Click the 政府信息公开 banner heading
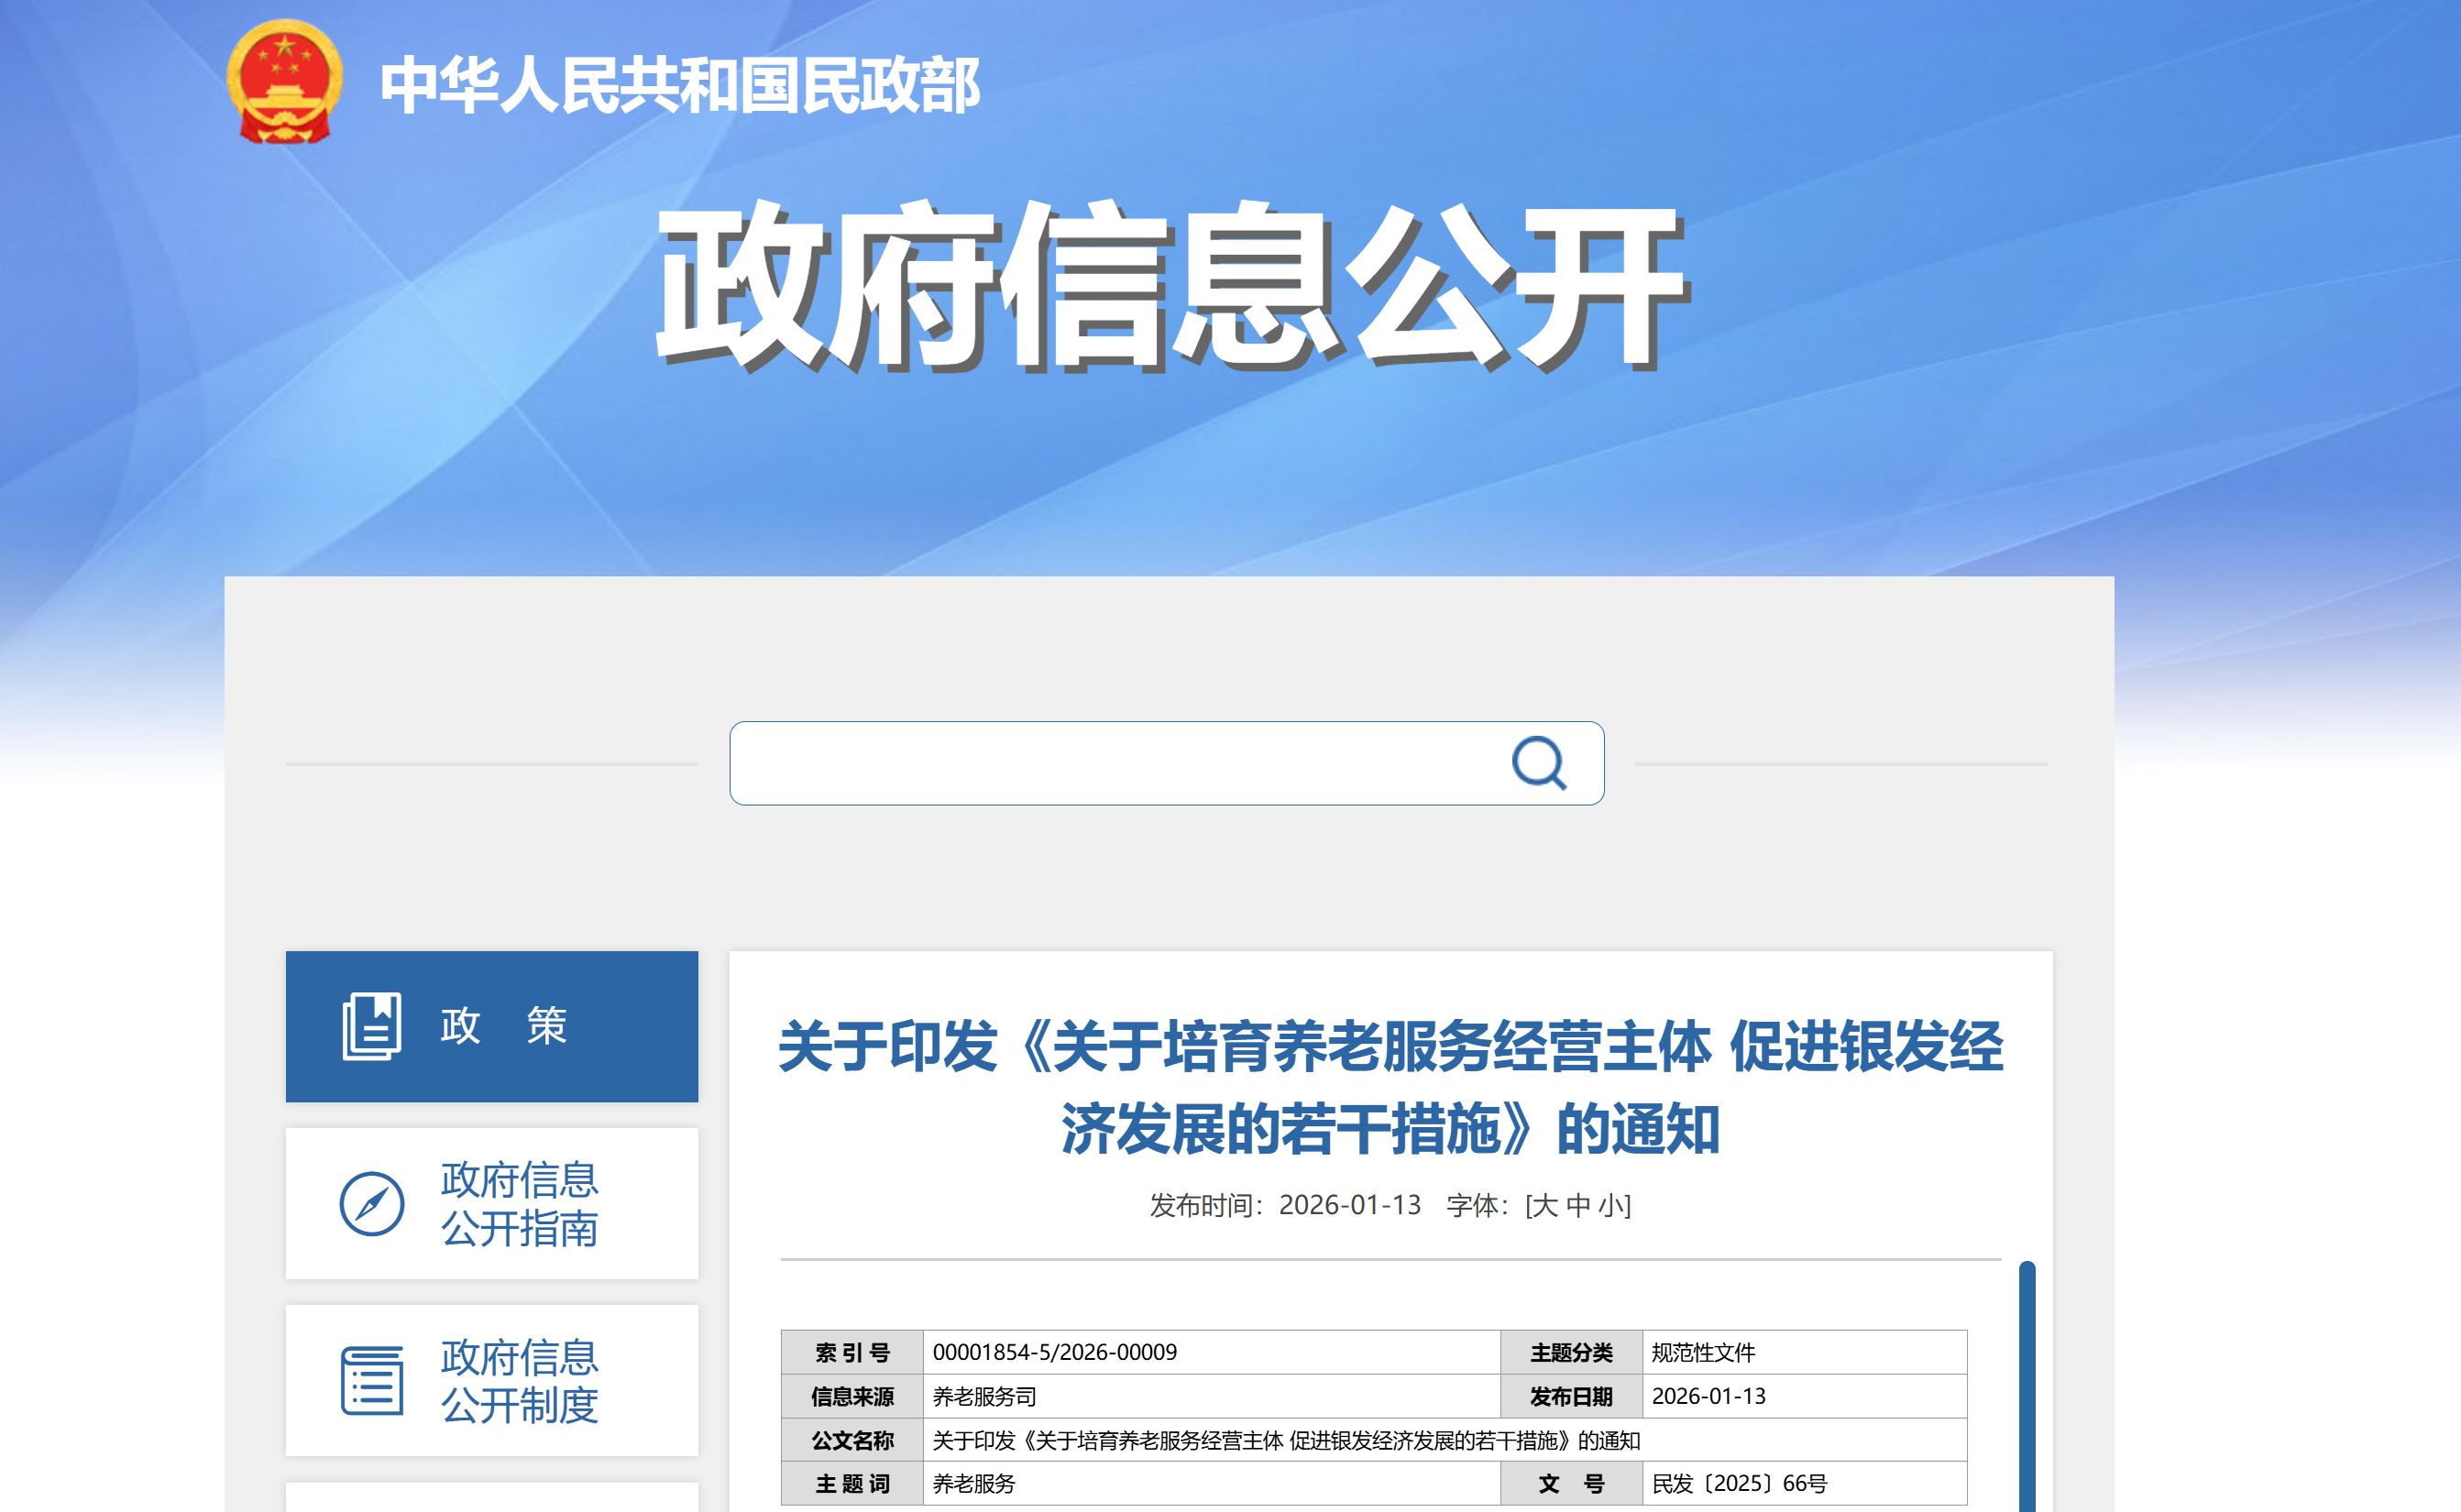The height and width of the screenshot is (1512, 2461). (x=1172, y=286)
